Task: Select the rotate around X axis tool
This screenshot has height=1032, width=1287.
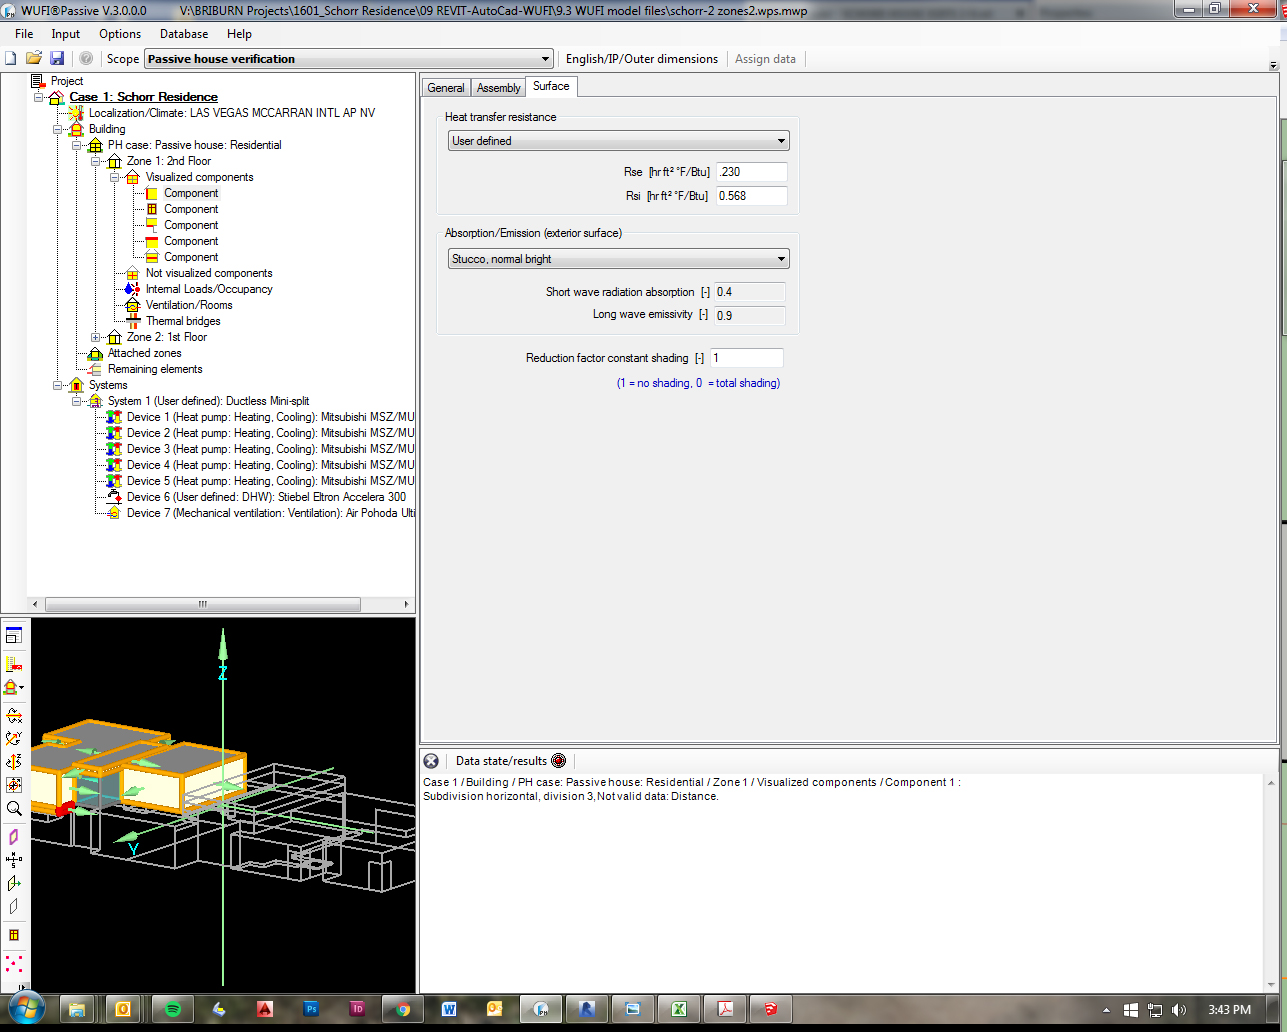Action: click(x=14, y=715)
